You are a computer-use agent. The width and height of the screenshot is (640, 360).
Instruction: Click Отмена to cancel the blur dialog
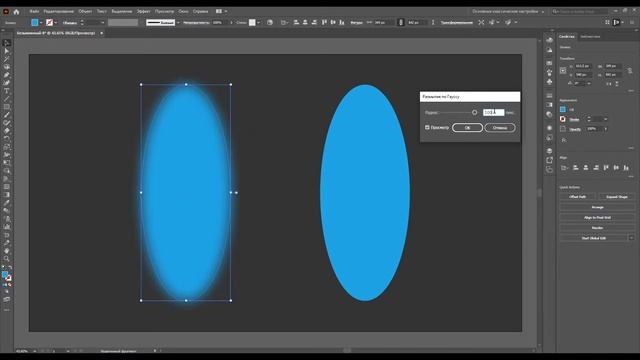500,128
